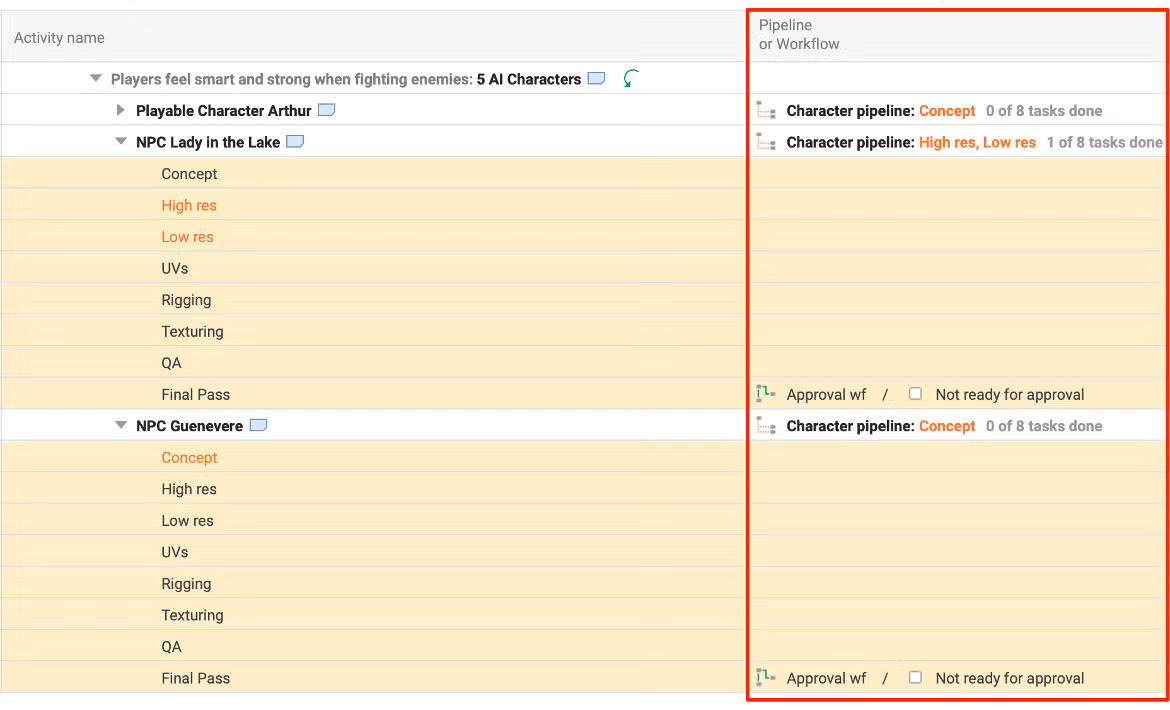The image size is (1170, 710).
Task: Select Low res task under NPC Guenevere
Action: click(187, 521)
